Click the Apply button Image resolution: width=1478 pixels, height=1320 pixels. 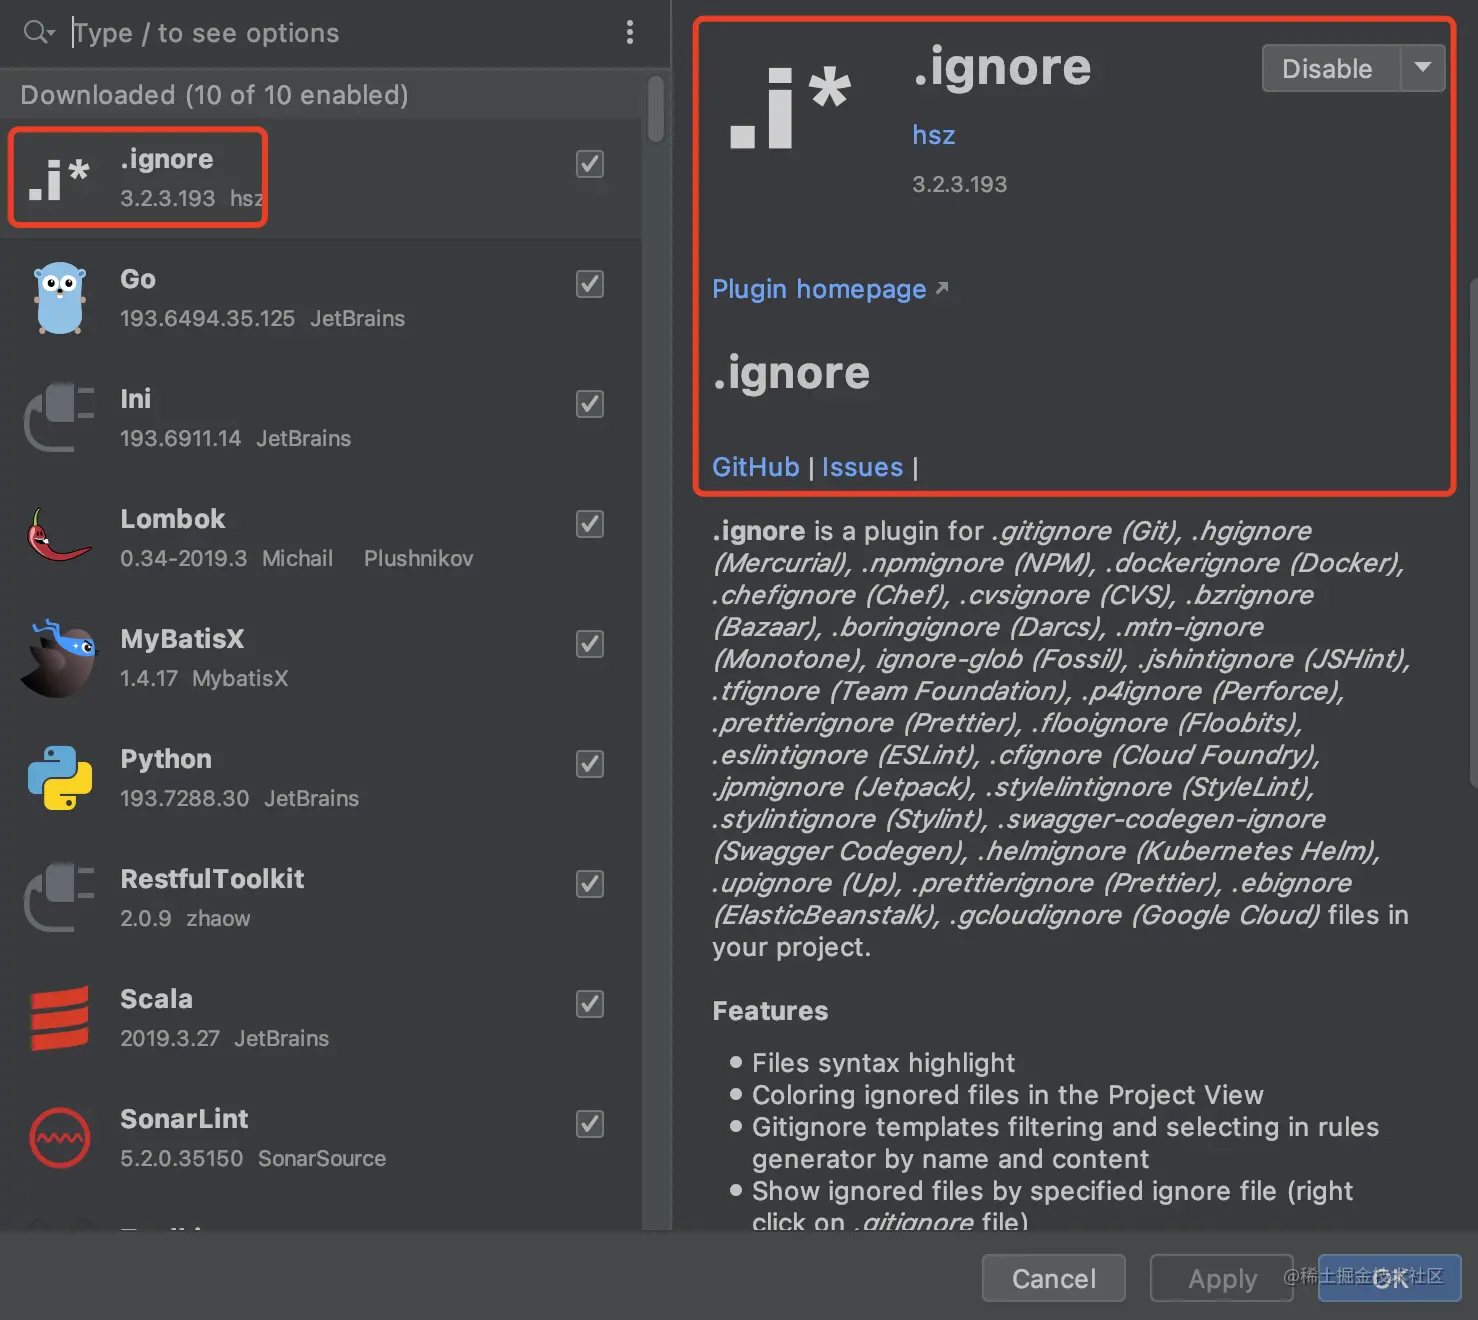1222,1278
